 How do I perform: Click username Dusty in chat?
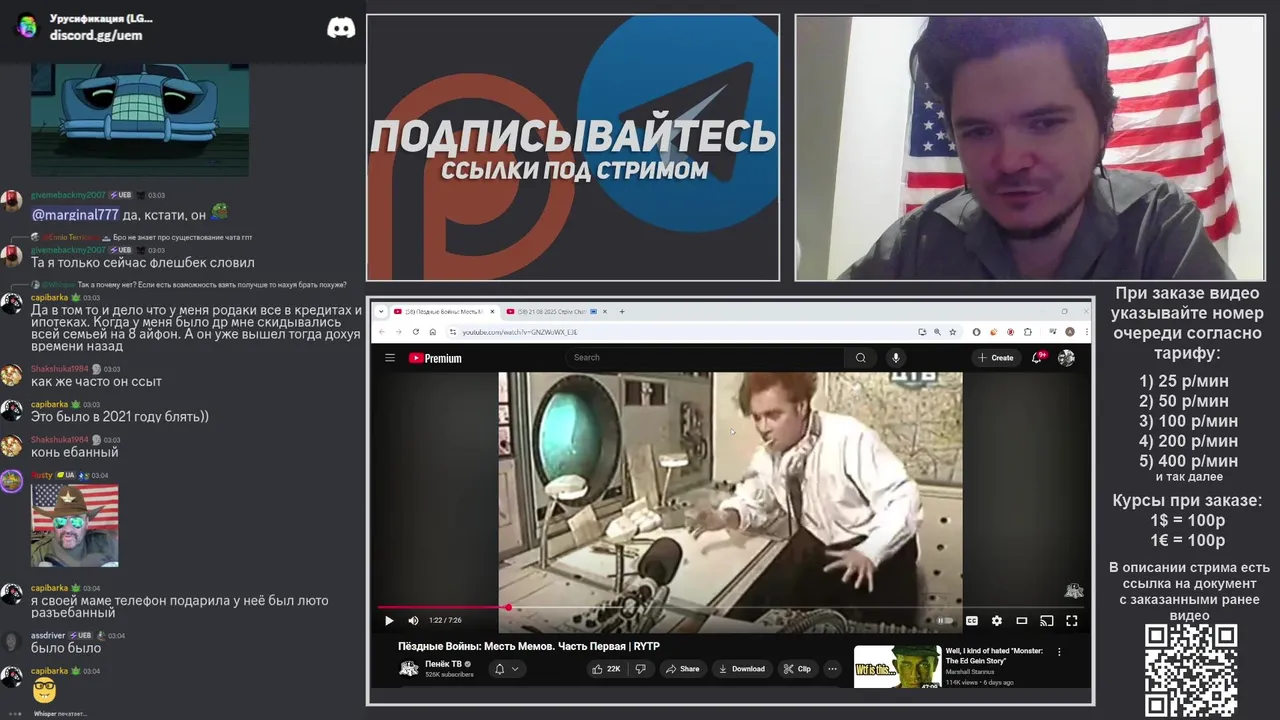(x=42, y=475)
